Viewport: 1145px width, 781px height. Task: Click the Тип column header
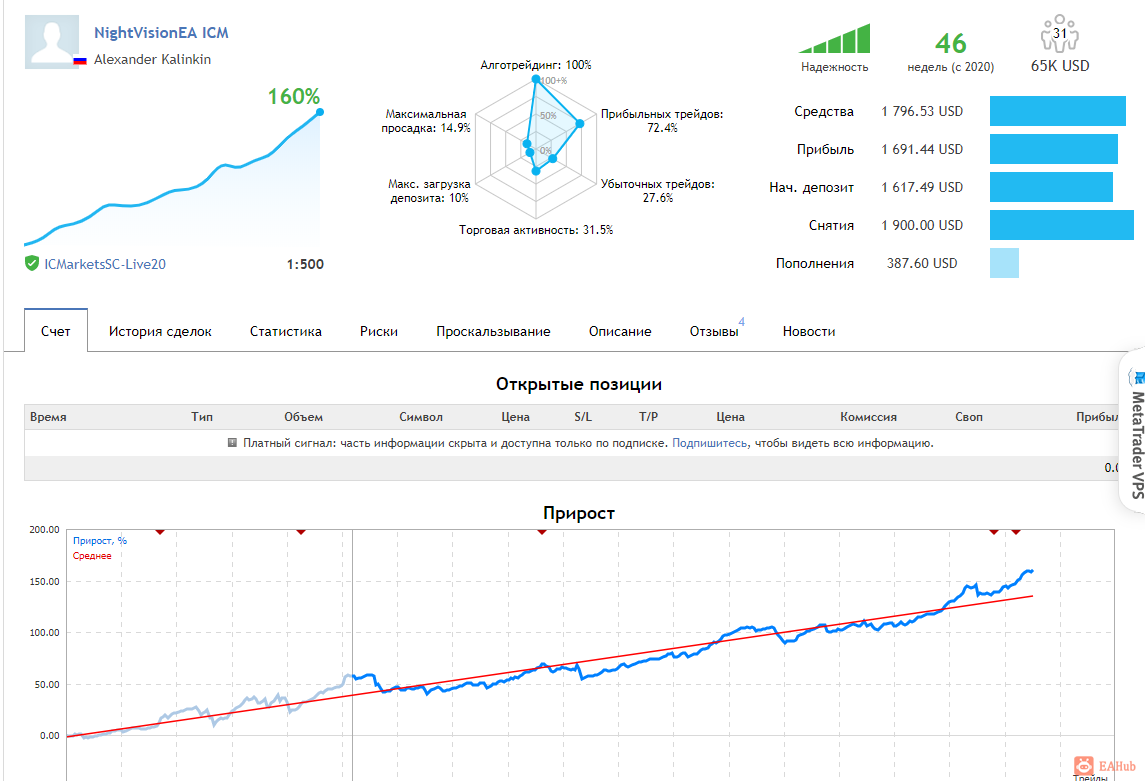202,417
